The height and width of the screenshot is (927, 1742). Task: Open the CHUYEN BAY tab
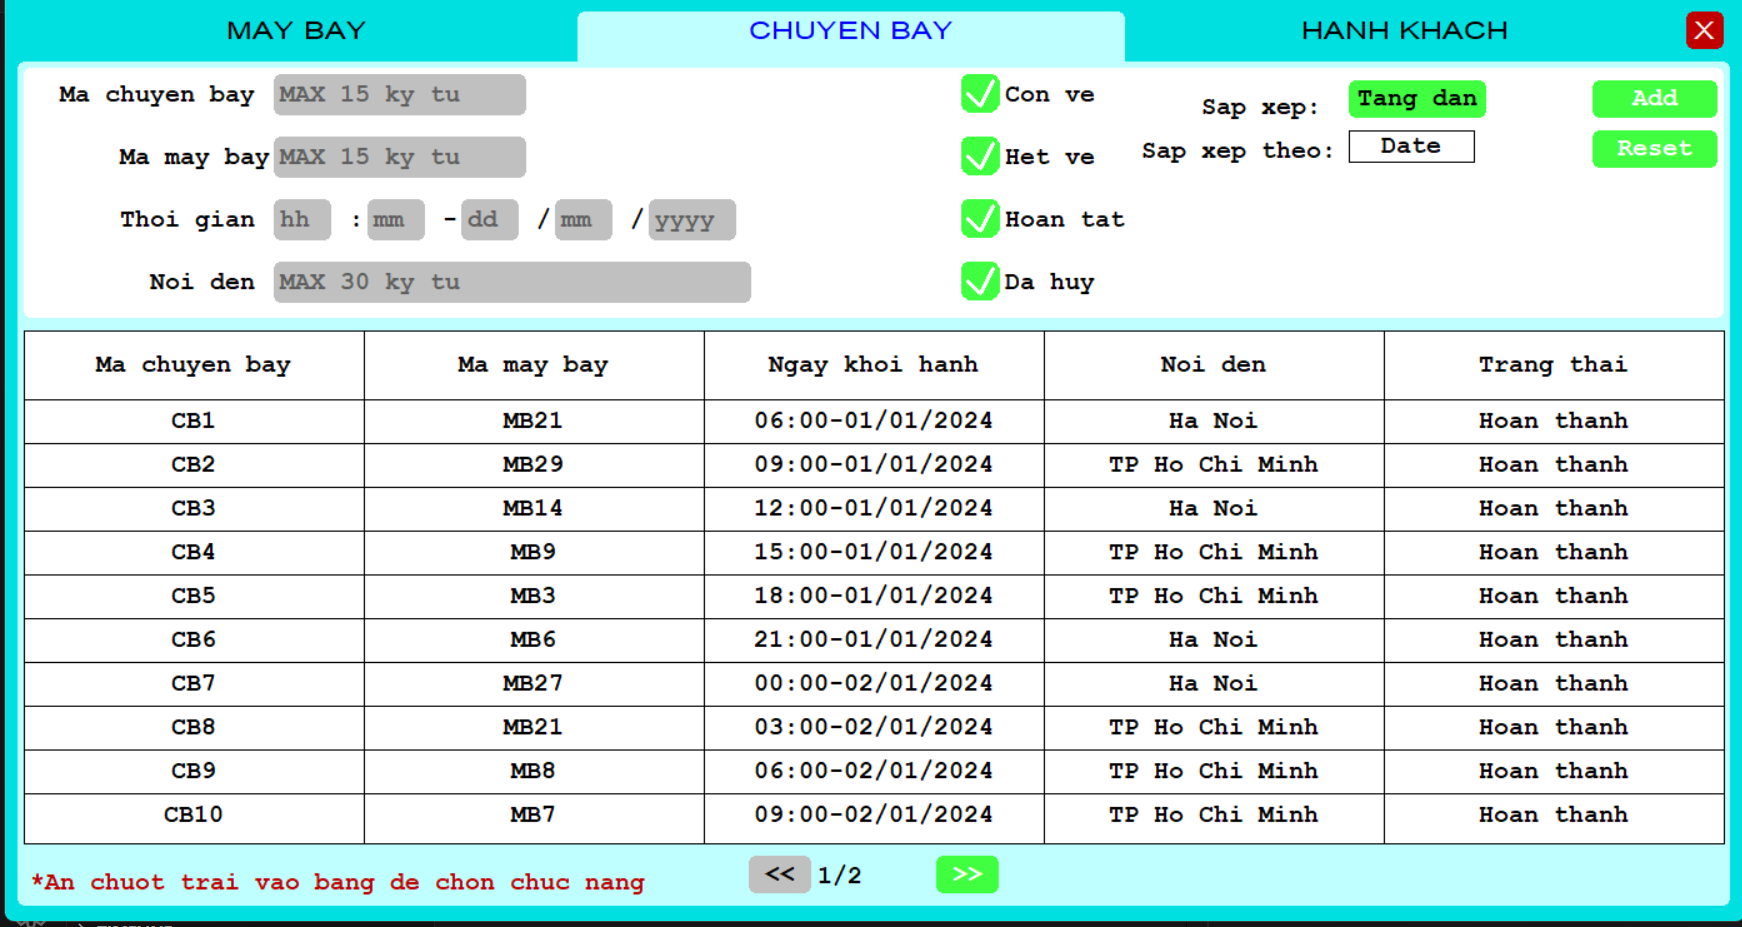pyautogui.click(x=851, y=31)
